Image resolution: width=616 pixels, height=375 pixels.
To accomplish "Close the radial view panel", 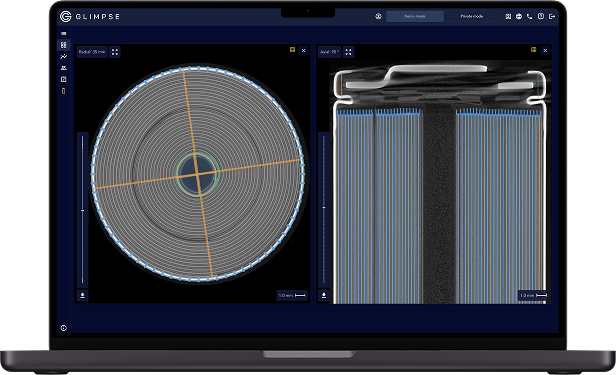I will [303, 51].
